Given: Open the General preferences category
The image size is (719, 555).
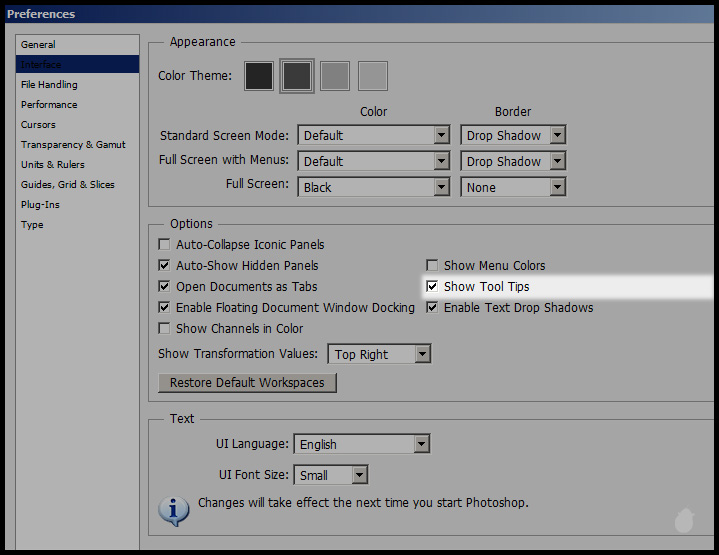Looking at the screenshot, I should (39, 45).
